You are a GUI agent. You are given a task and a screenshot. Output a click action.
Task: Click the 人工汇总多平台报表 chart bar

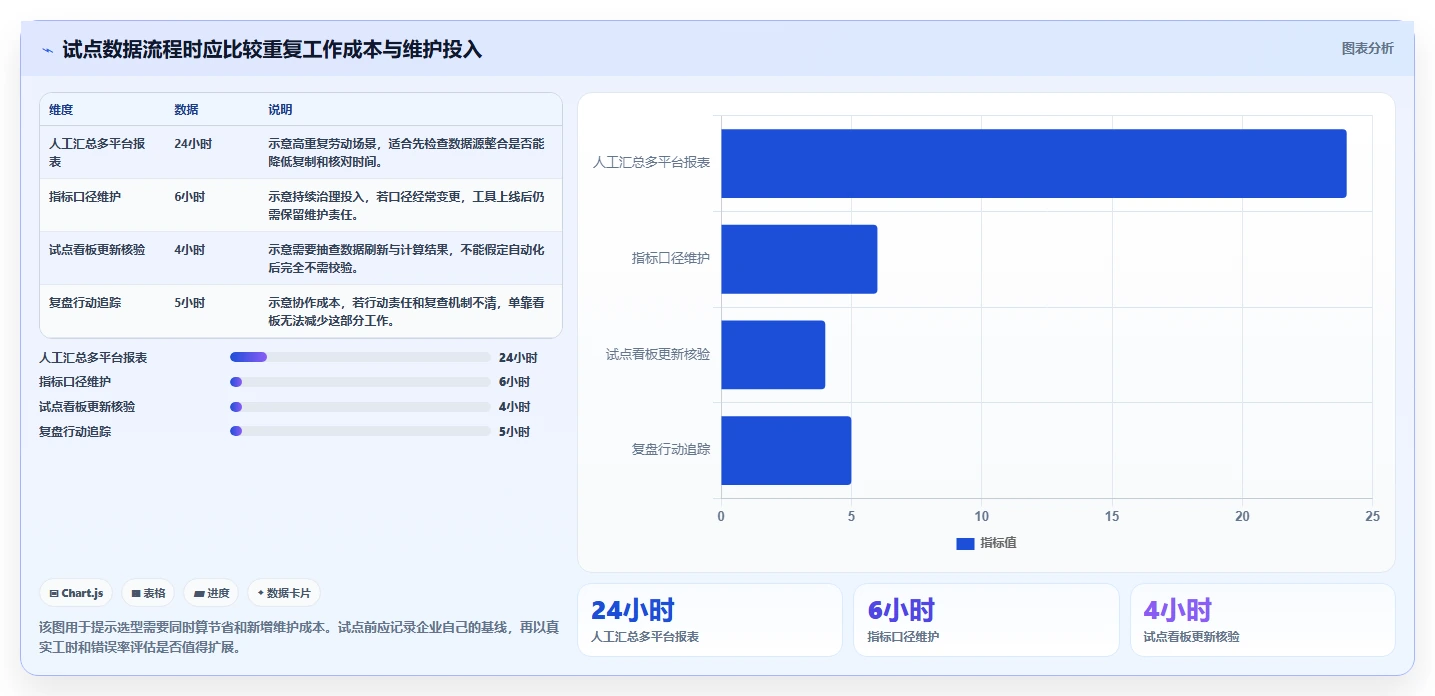pos(1033,163)
